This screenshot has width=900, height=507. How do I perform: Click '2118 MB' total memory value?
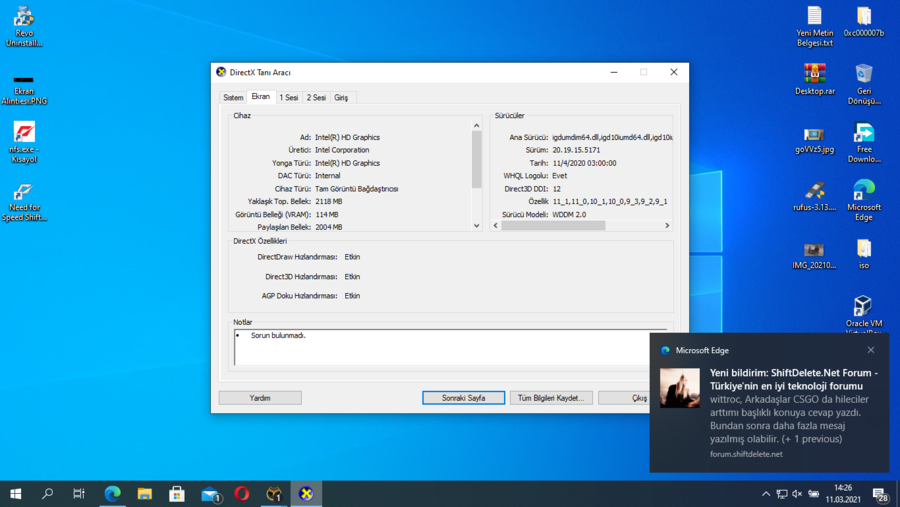329,202
